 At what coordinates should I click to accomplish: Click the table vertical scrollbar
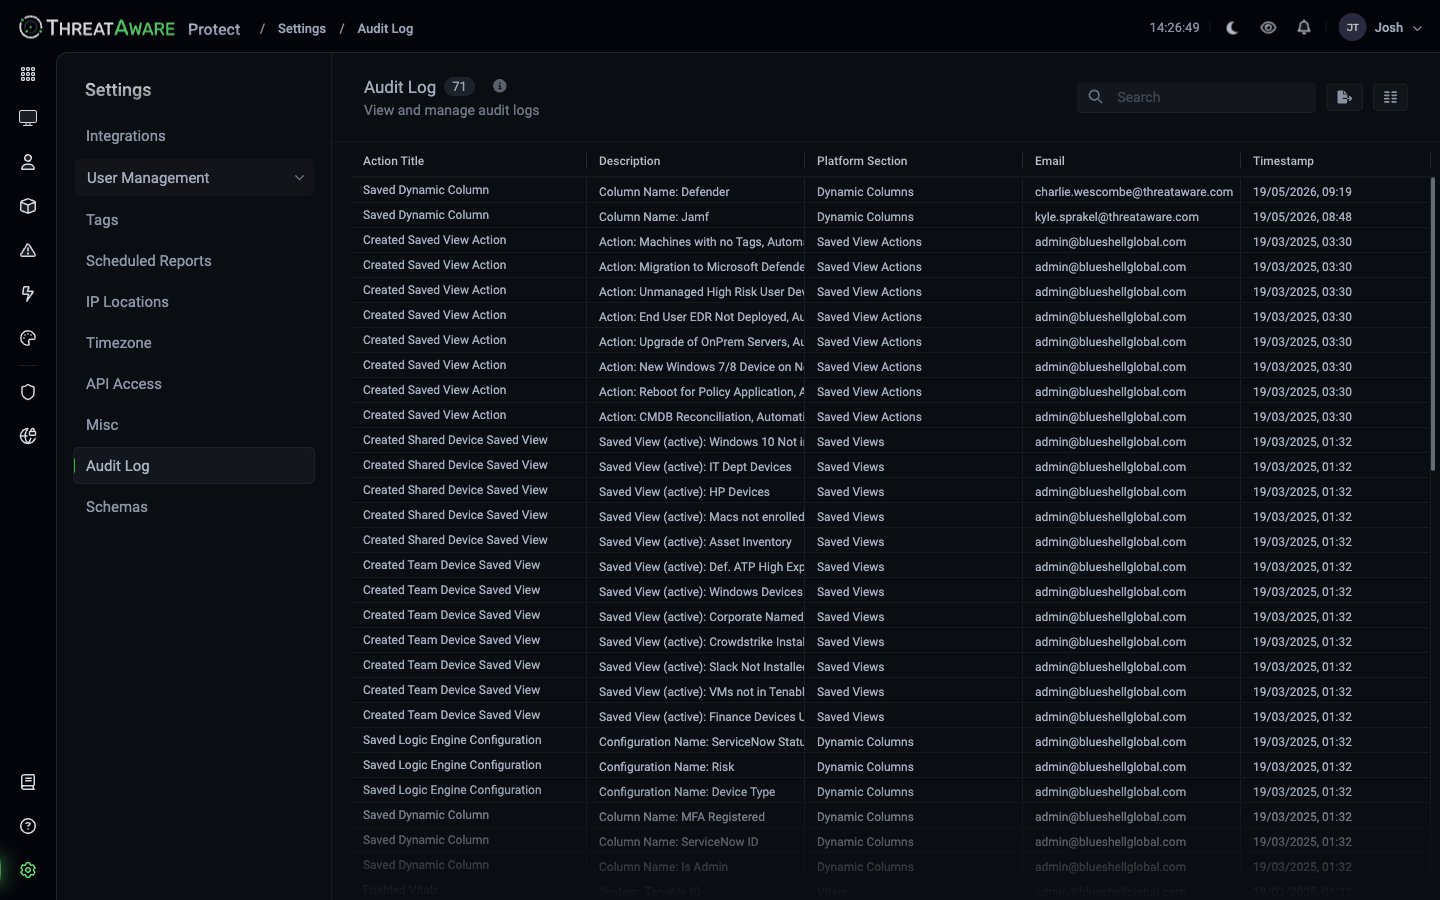coord(1433,325)
